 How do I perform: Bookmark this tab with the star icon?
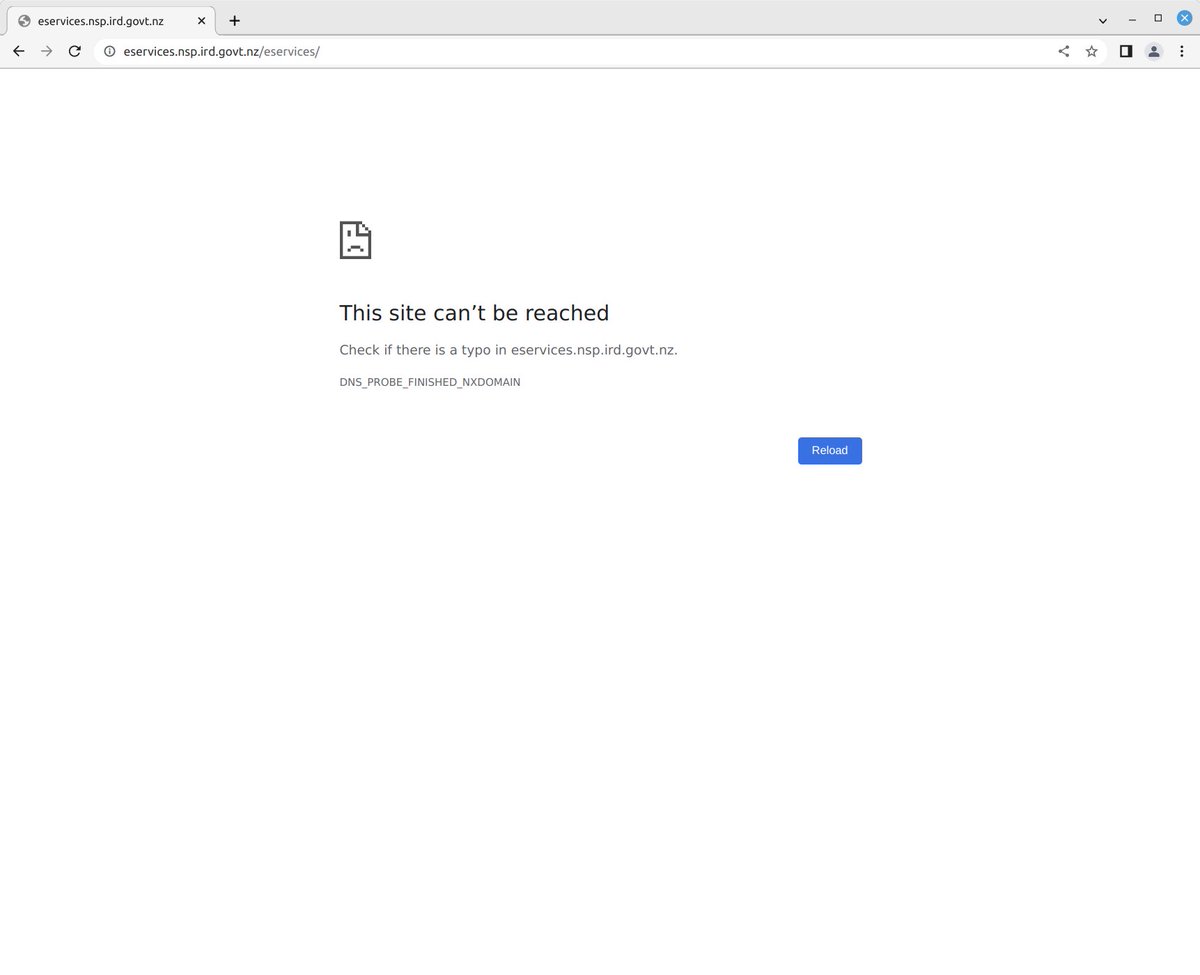[1092, 51]
